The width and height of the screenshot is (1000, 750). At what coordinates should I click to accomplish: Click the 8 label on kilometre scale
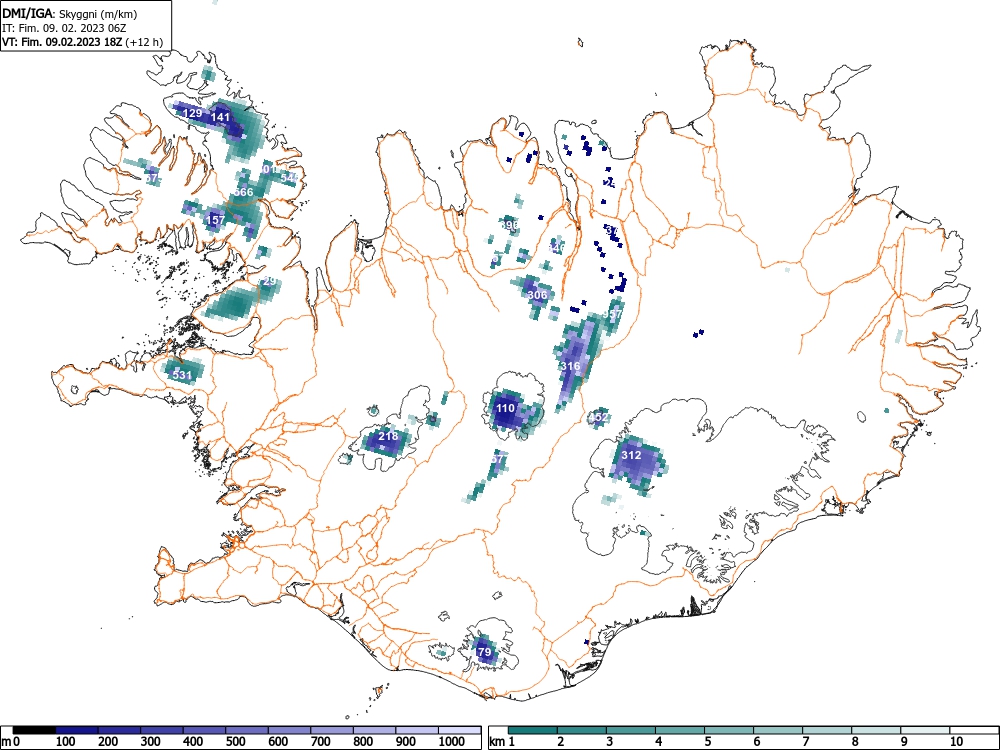[x=855, y=742]
